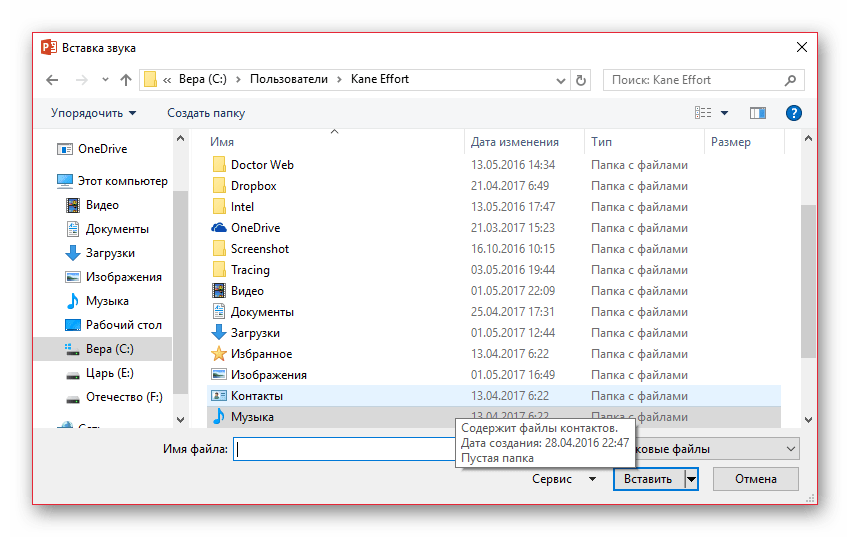Go up one folder level
Screen dimensions: 850x537
125,80
